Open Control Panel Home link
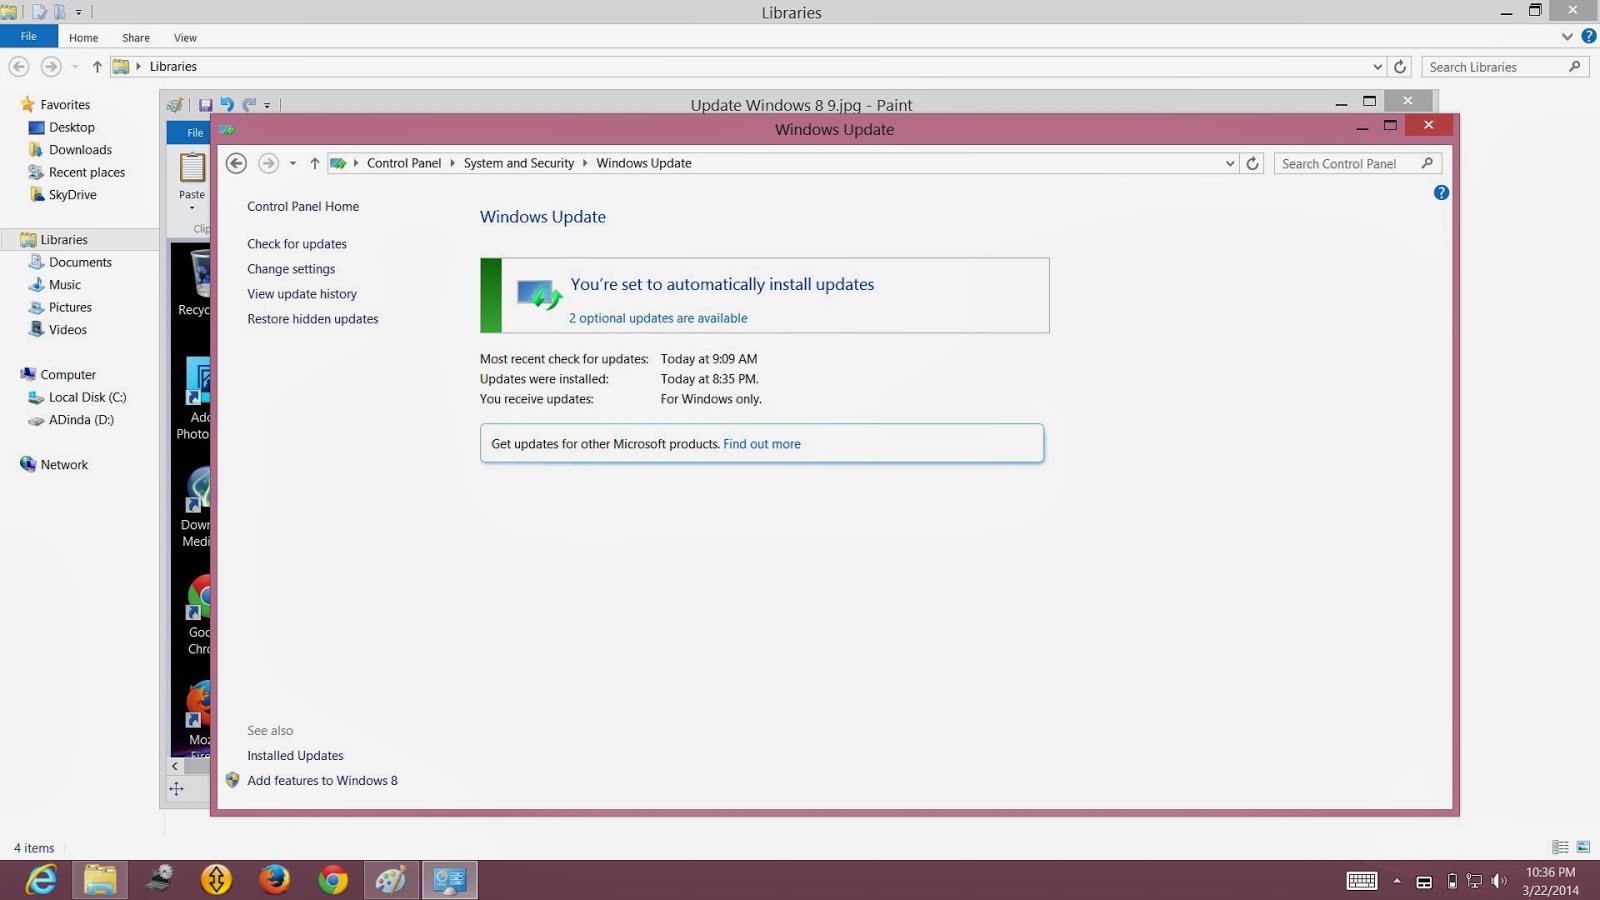This screenshot has width=1600, height=900. 303,207
